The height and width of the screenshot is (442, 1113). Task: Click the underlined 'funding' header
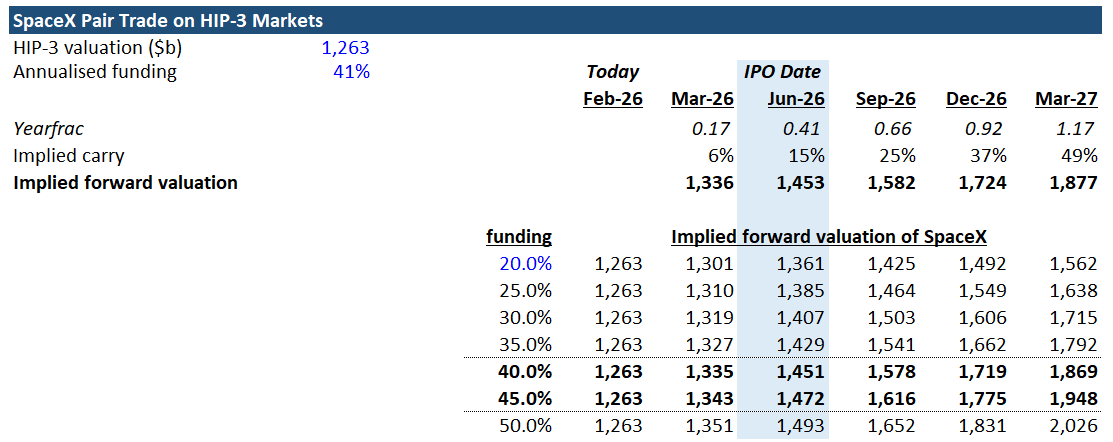[x=519, y=236]
